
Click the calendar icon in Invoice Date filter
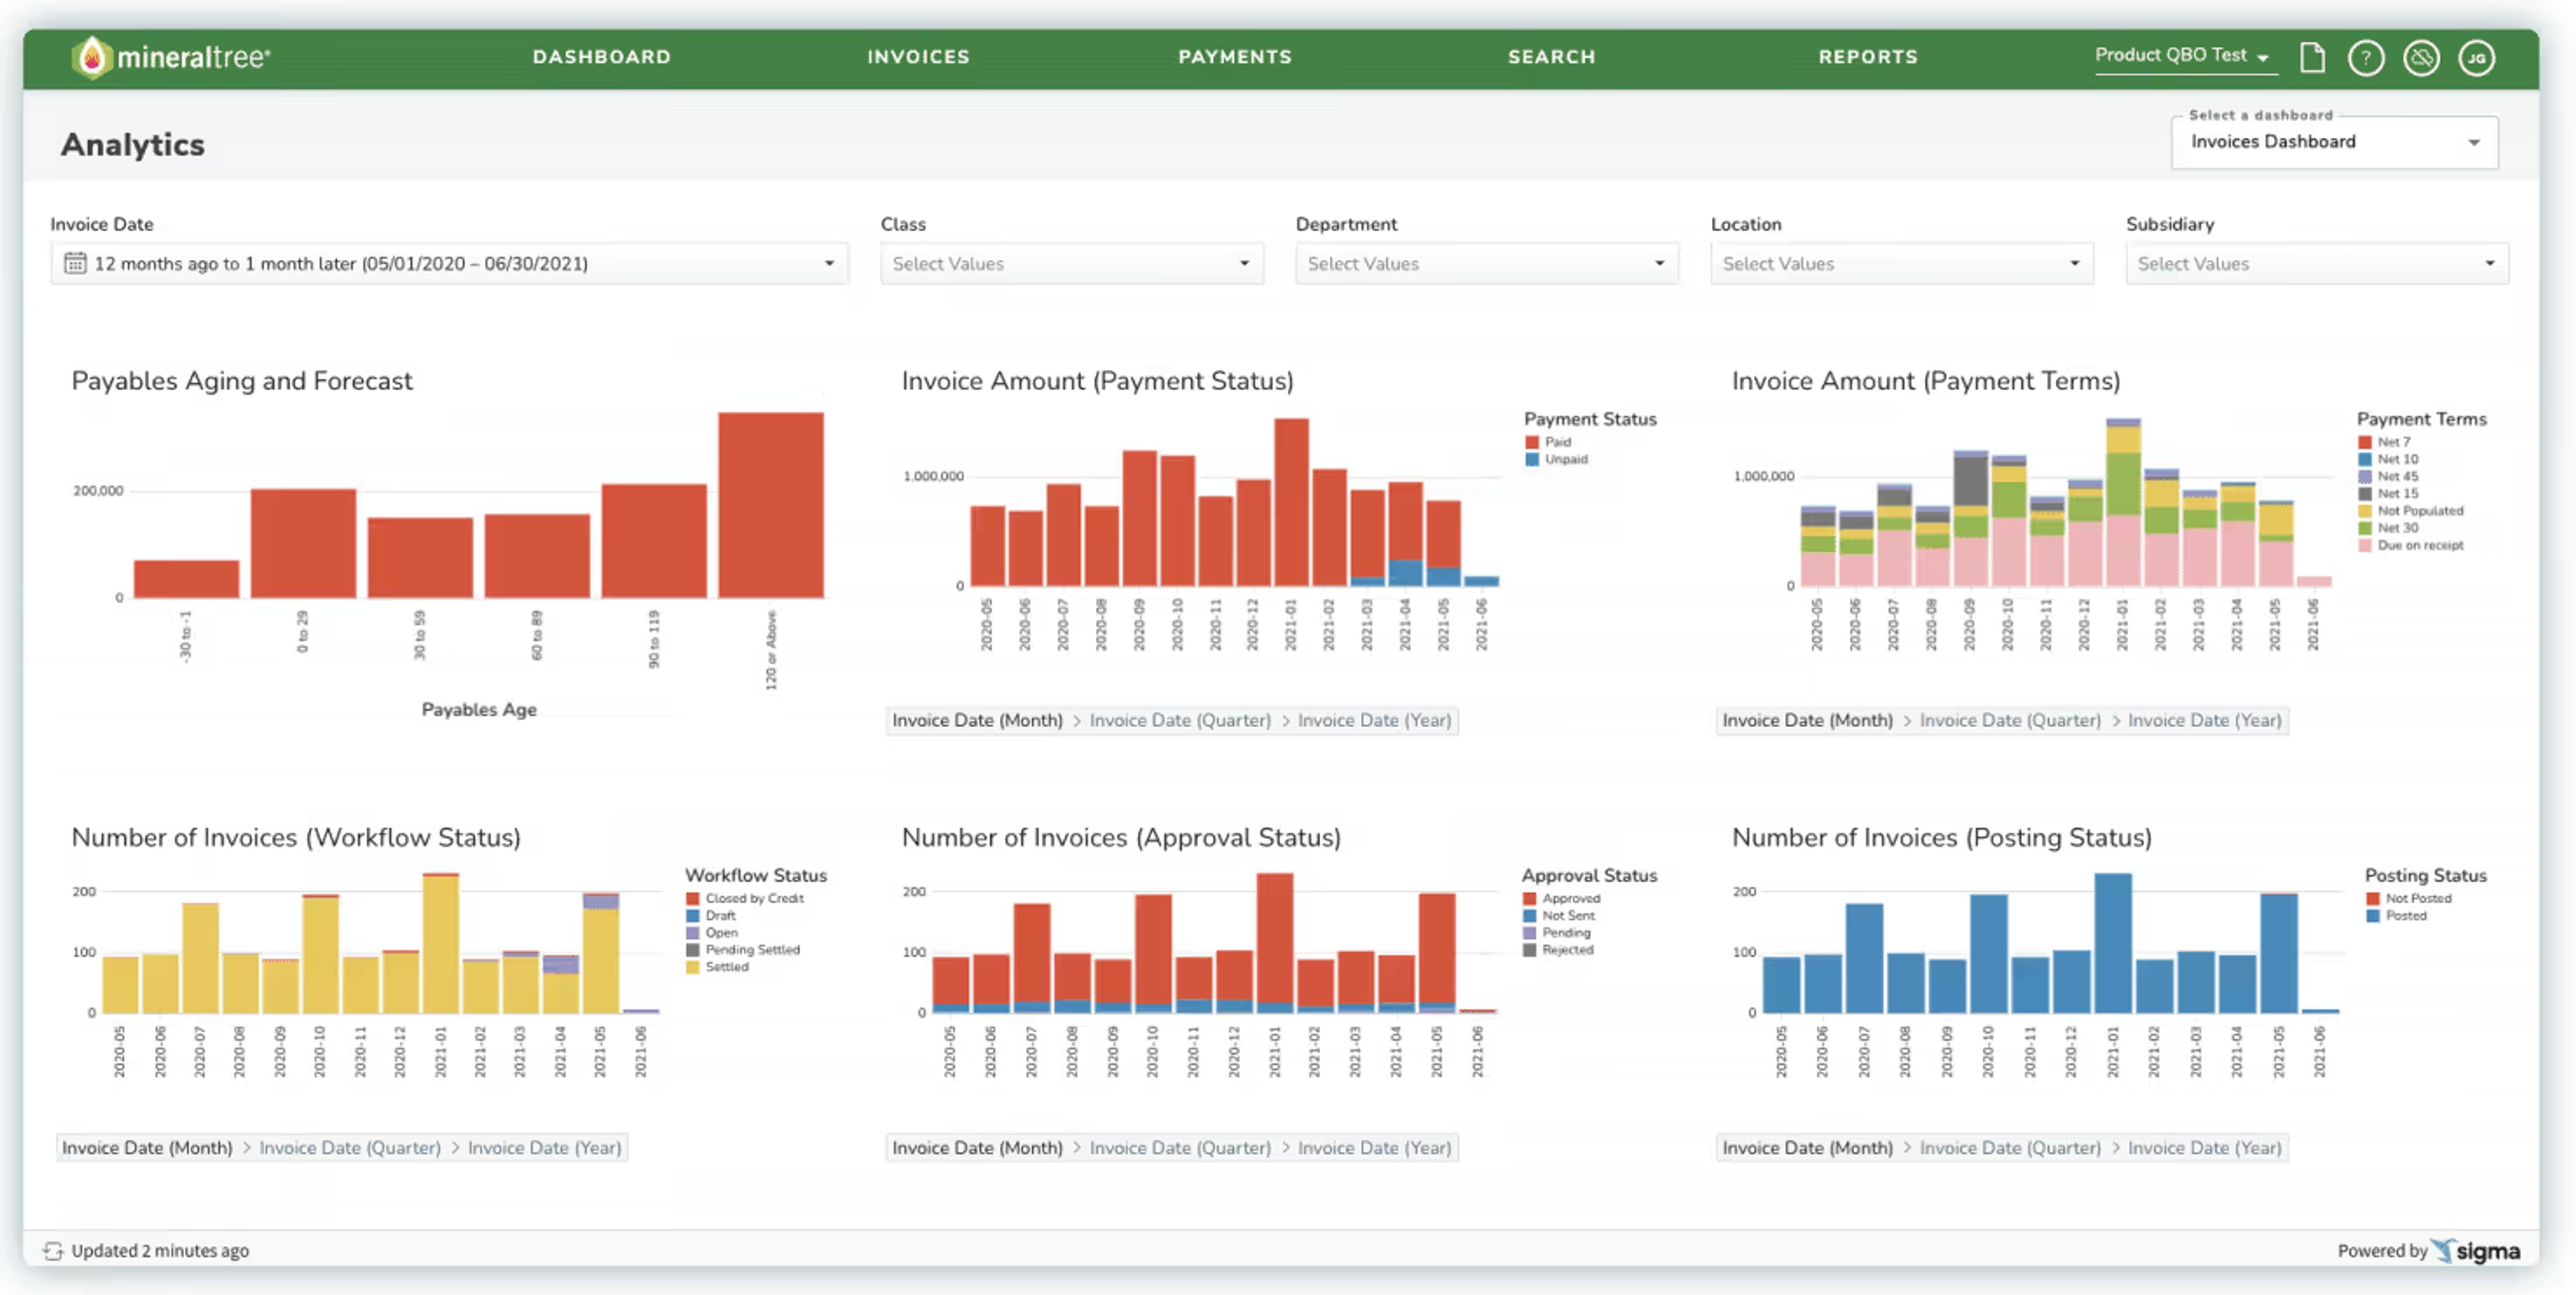coord(75,263)
